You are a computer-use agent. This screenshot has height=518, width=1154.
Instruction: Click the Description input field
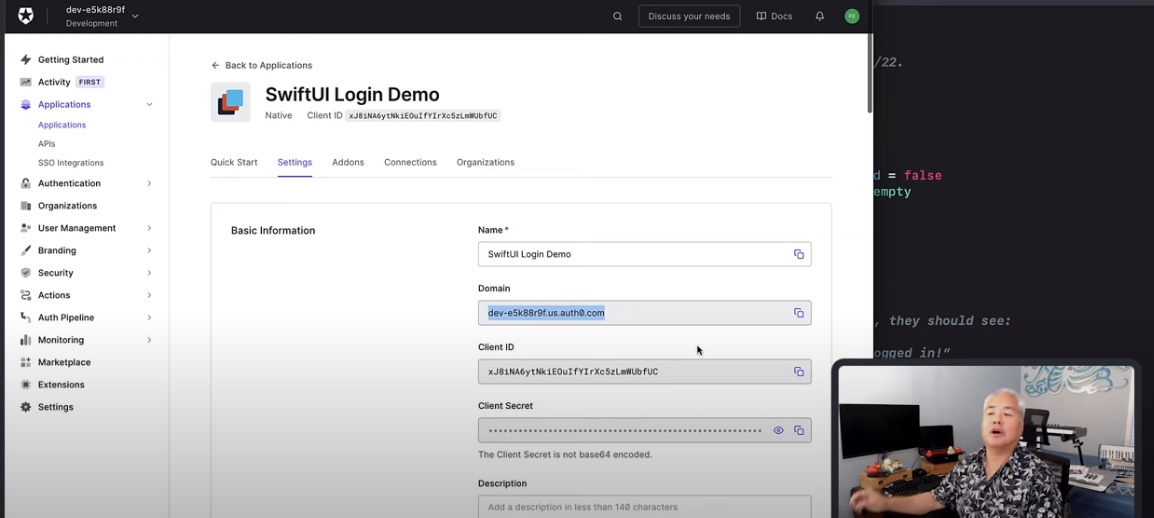(x=645, y=506)
